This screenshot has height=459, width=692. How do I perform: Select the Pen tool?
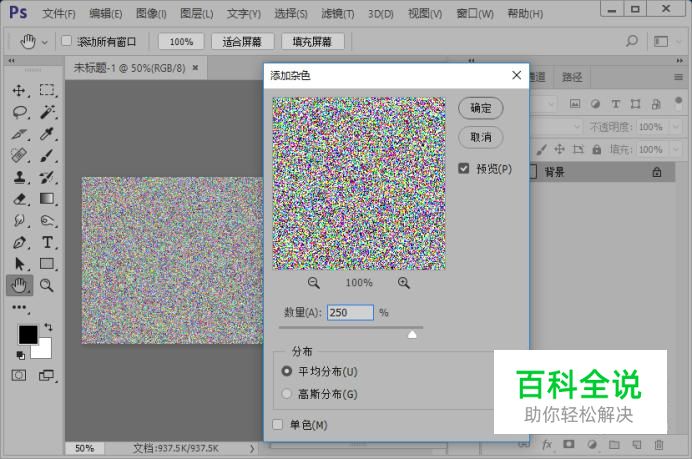click(19, 242)
